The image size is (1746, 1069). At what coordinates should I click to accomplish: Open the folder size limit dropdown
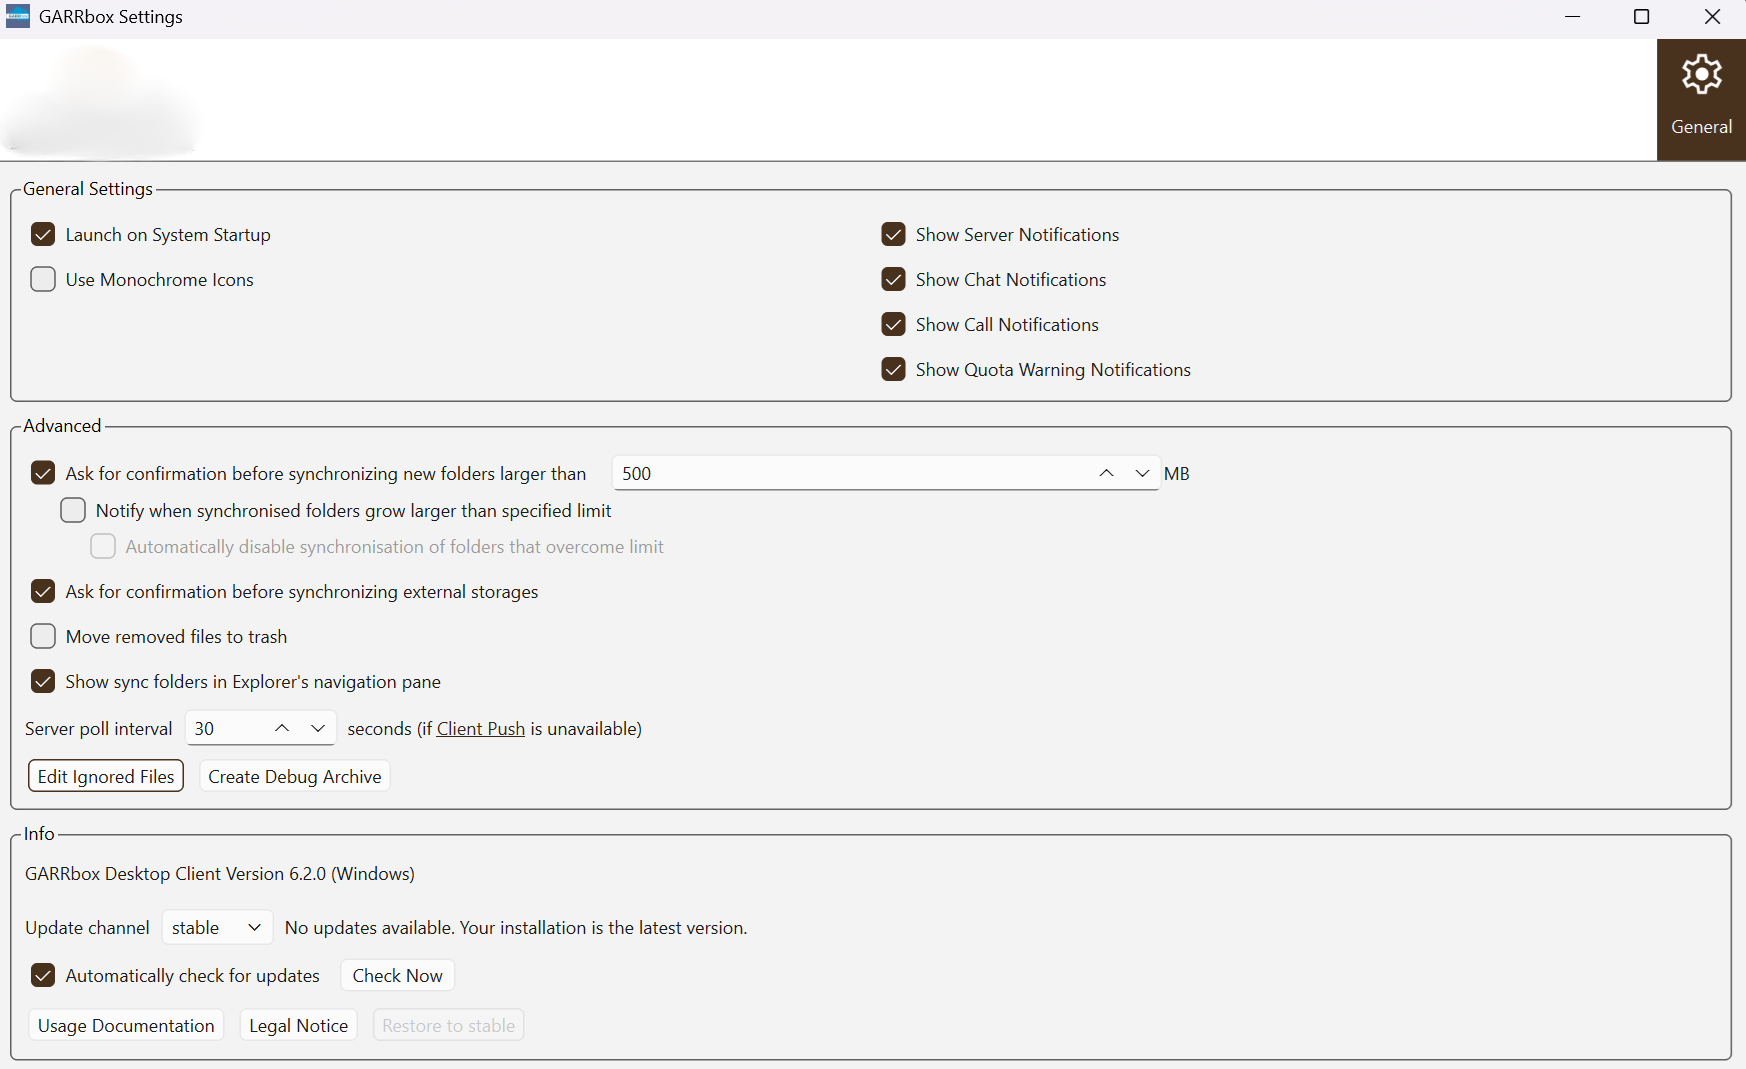pyautogui.click(x=1142, y=473)
